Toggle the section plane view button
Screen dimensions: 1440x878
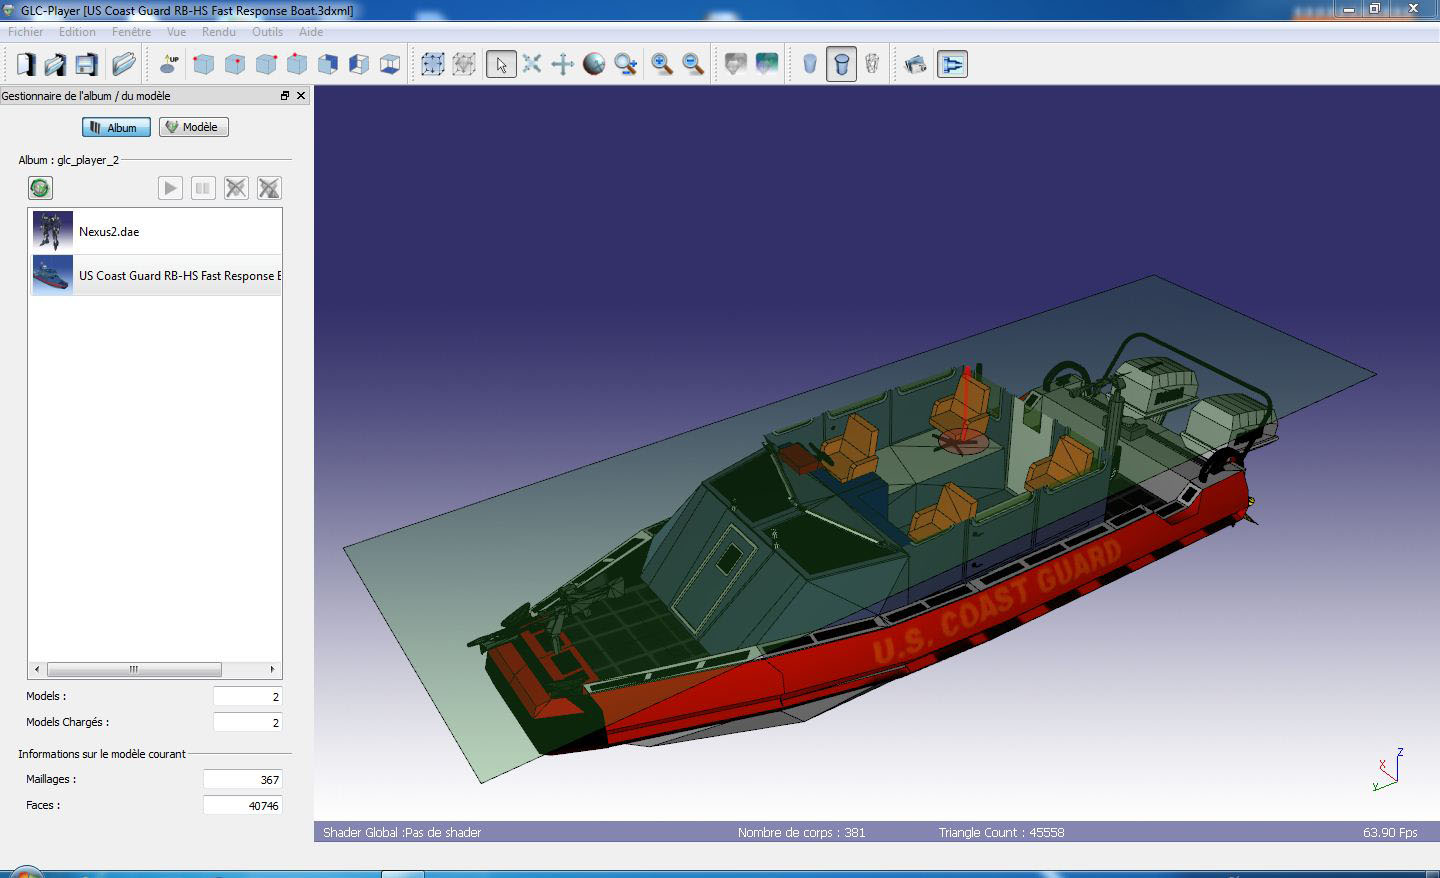[952, 65]
